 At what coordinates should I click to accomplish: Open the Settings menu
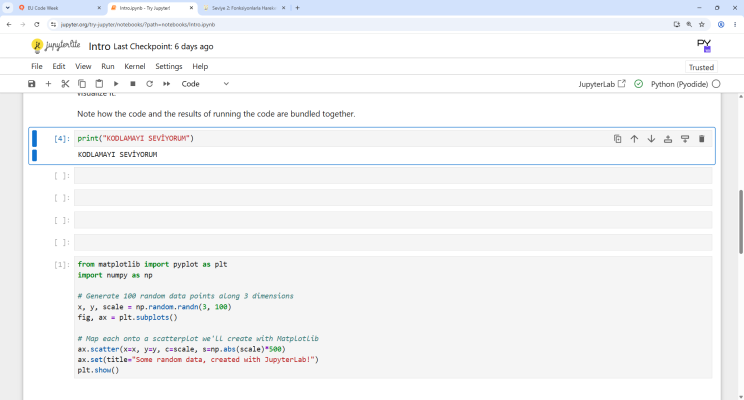point(169,66)
